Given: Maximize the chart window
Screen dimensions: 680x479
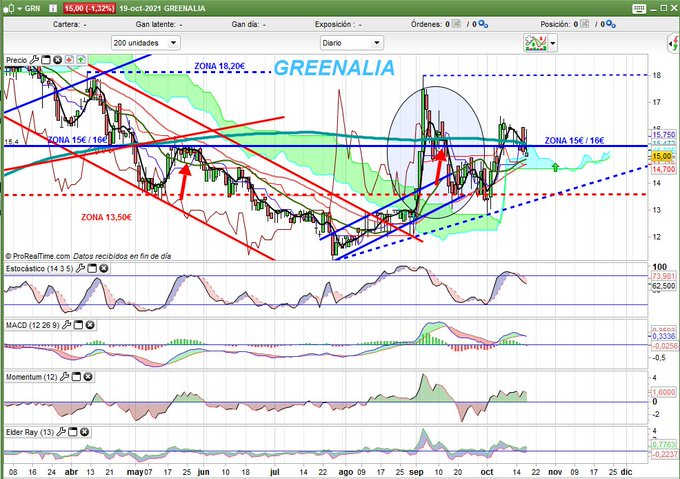Looking at the screenshot, I should click(x=664, y=8).
